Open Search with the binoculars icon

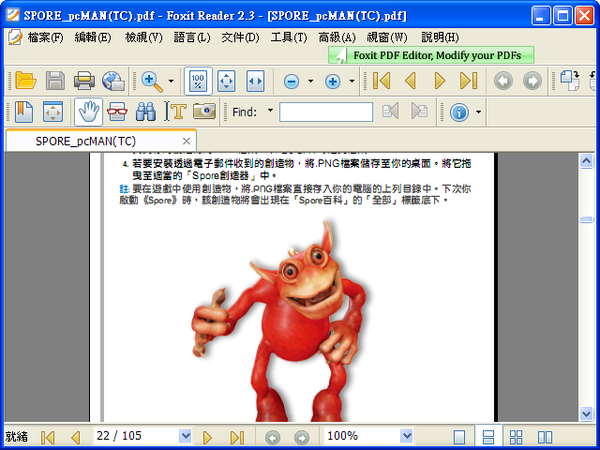(x=146, y=112)
